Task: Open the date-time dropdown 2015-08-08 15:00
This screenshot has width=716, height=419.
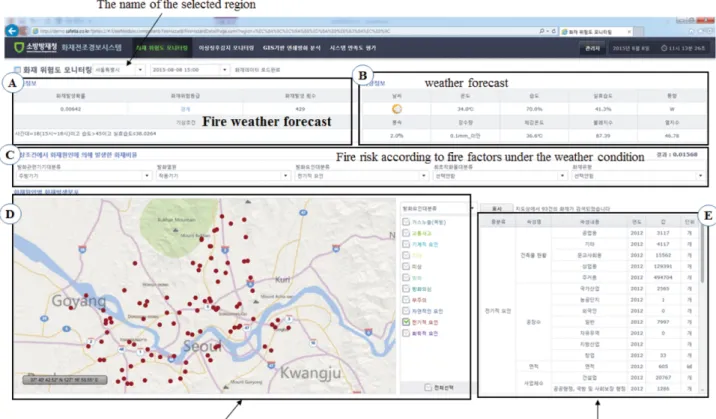Action: pos(190,70)
